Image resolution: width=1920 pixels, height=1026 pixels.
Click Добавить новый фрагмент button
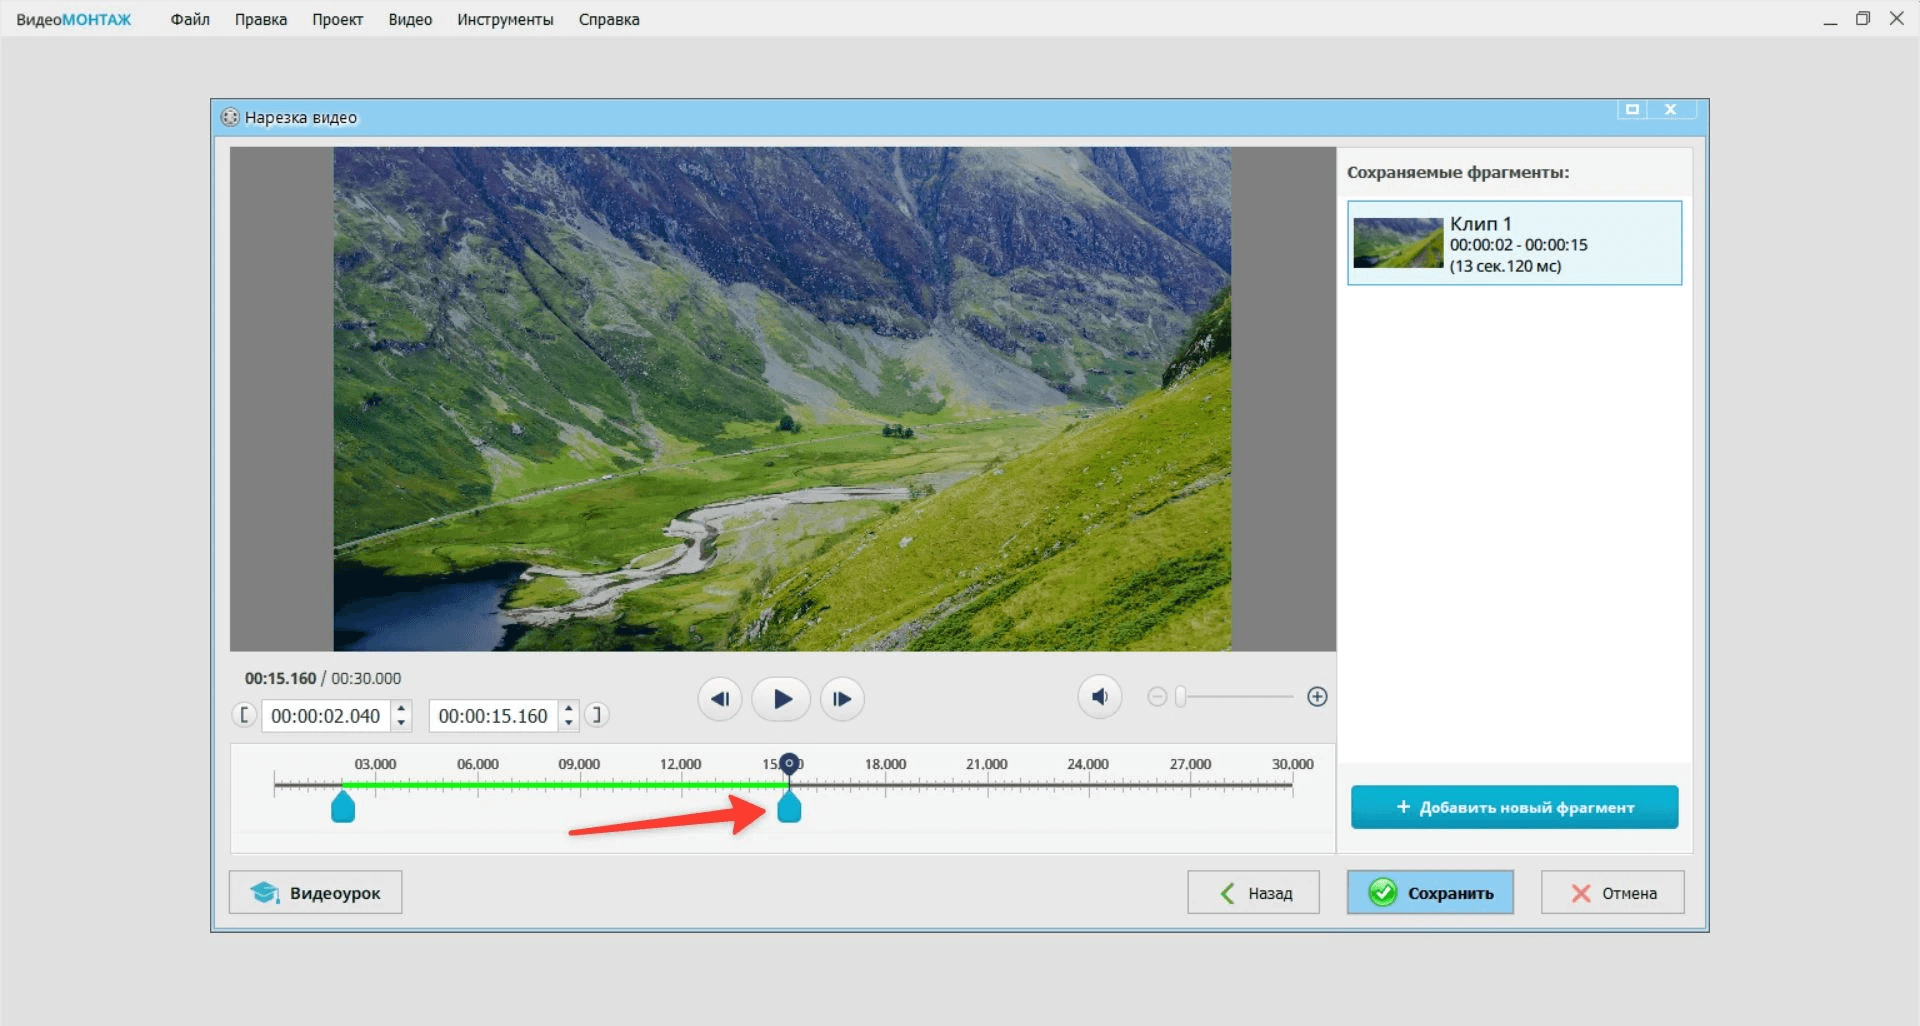tap(1514, 807)
